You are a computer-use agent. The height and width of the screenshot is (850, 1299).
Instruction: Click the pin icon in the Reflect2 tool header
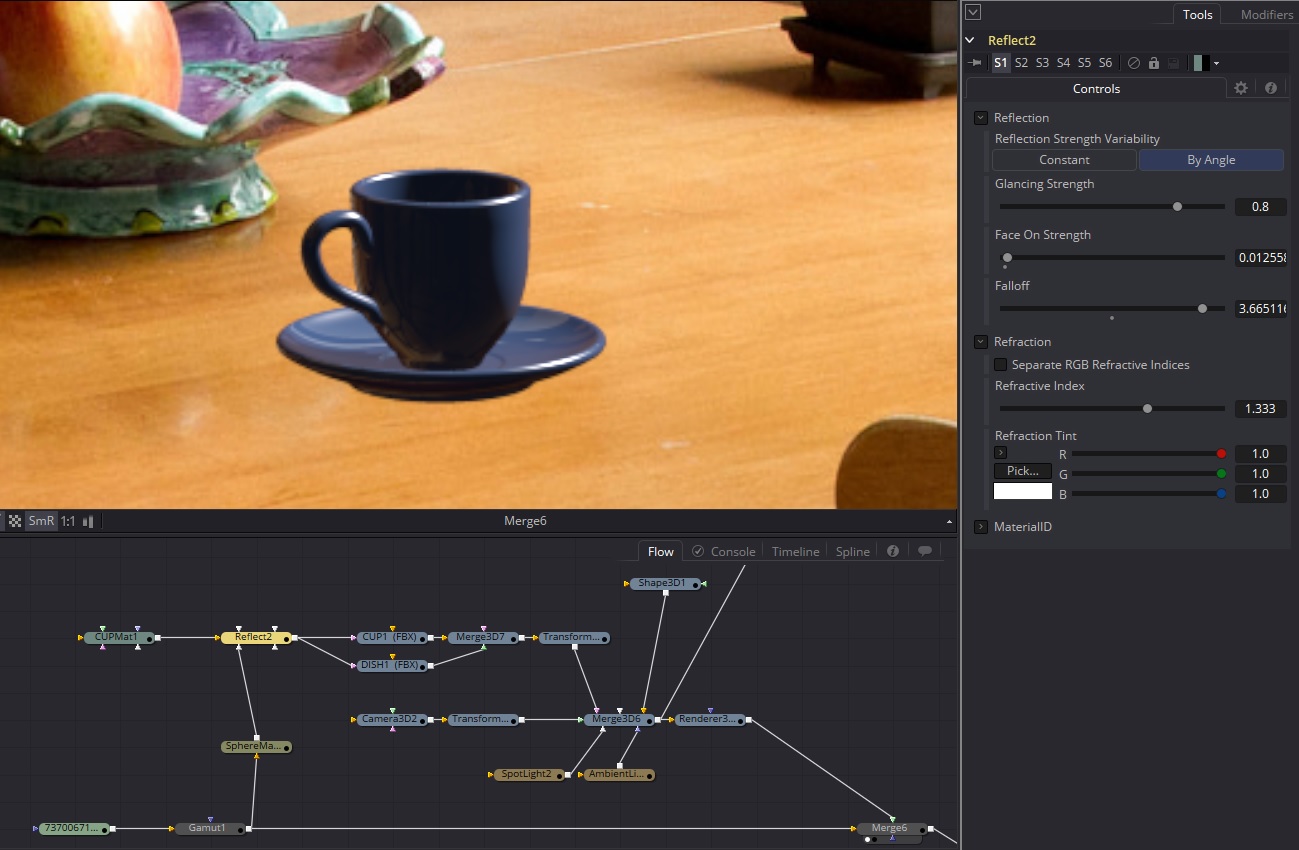tap(974, 62)
